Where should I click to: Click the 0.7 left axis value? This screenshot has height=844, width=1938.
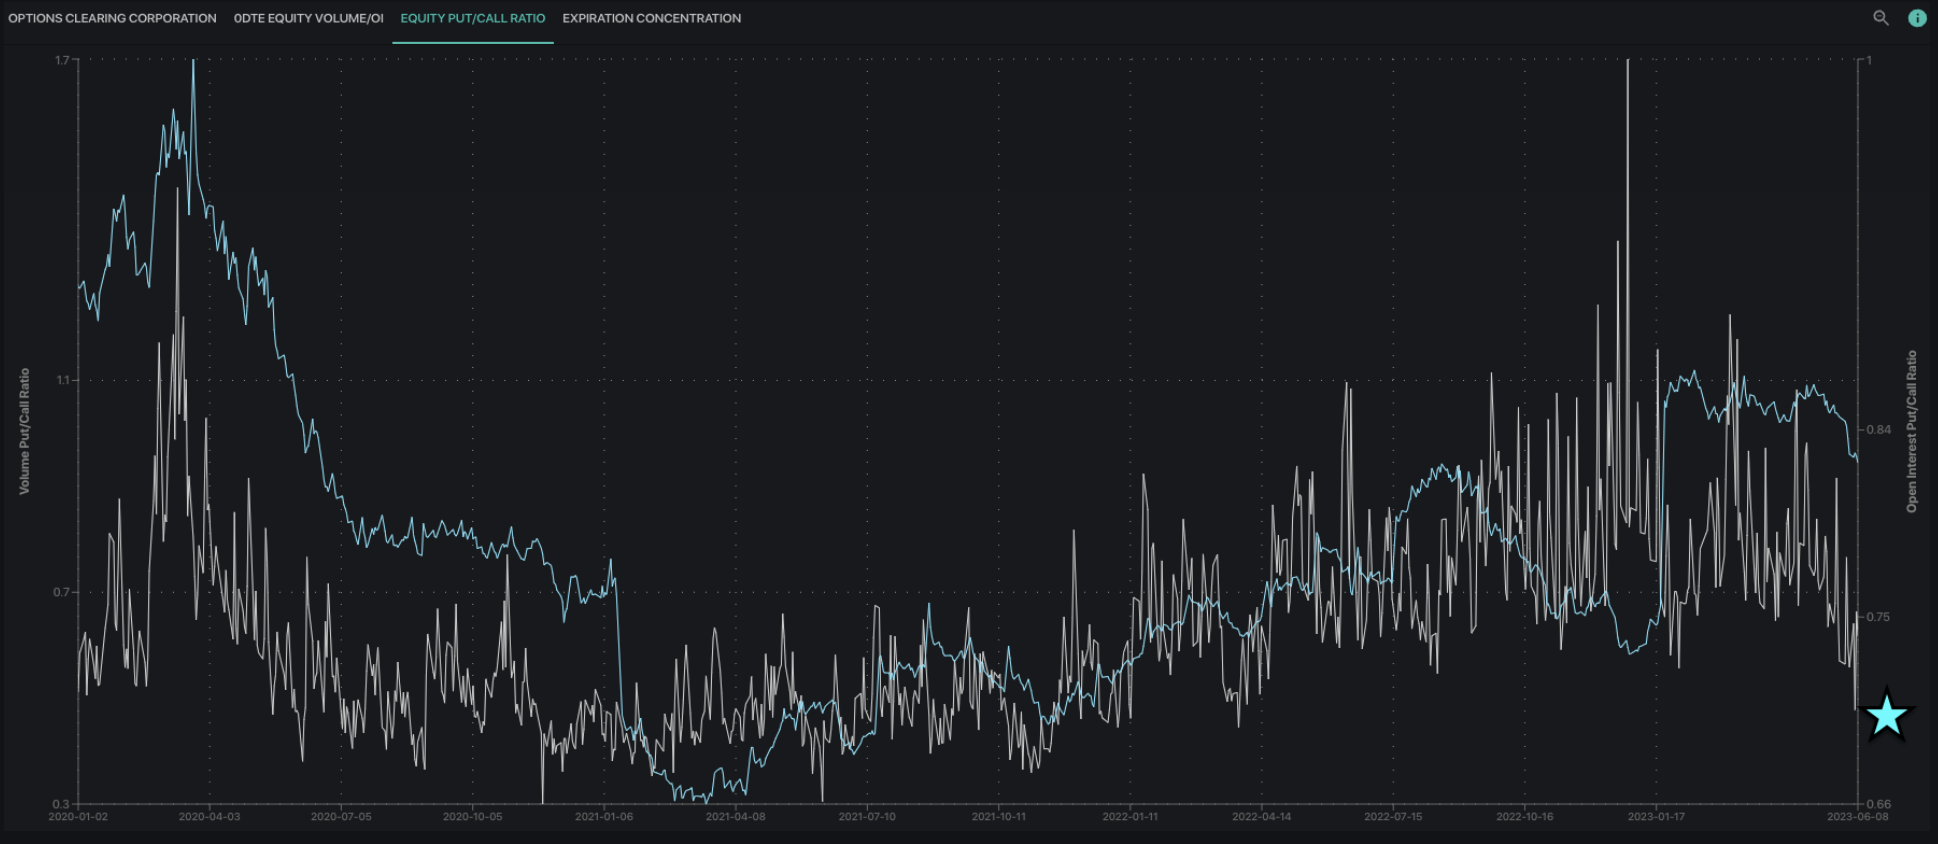(x=62, y=592)
